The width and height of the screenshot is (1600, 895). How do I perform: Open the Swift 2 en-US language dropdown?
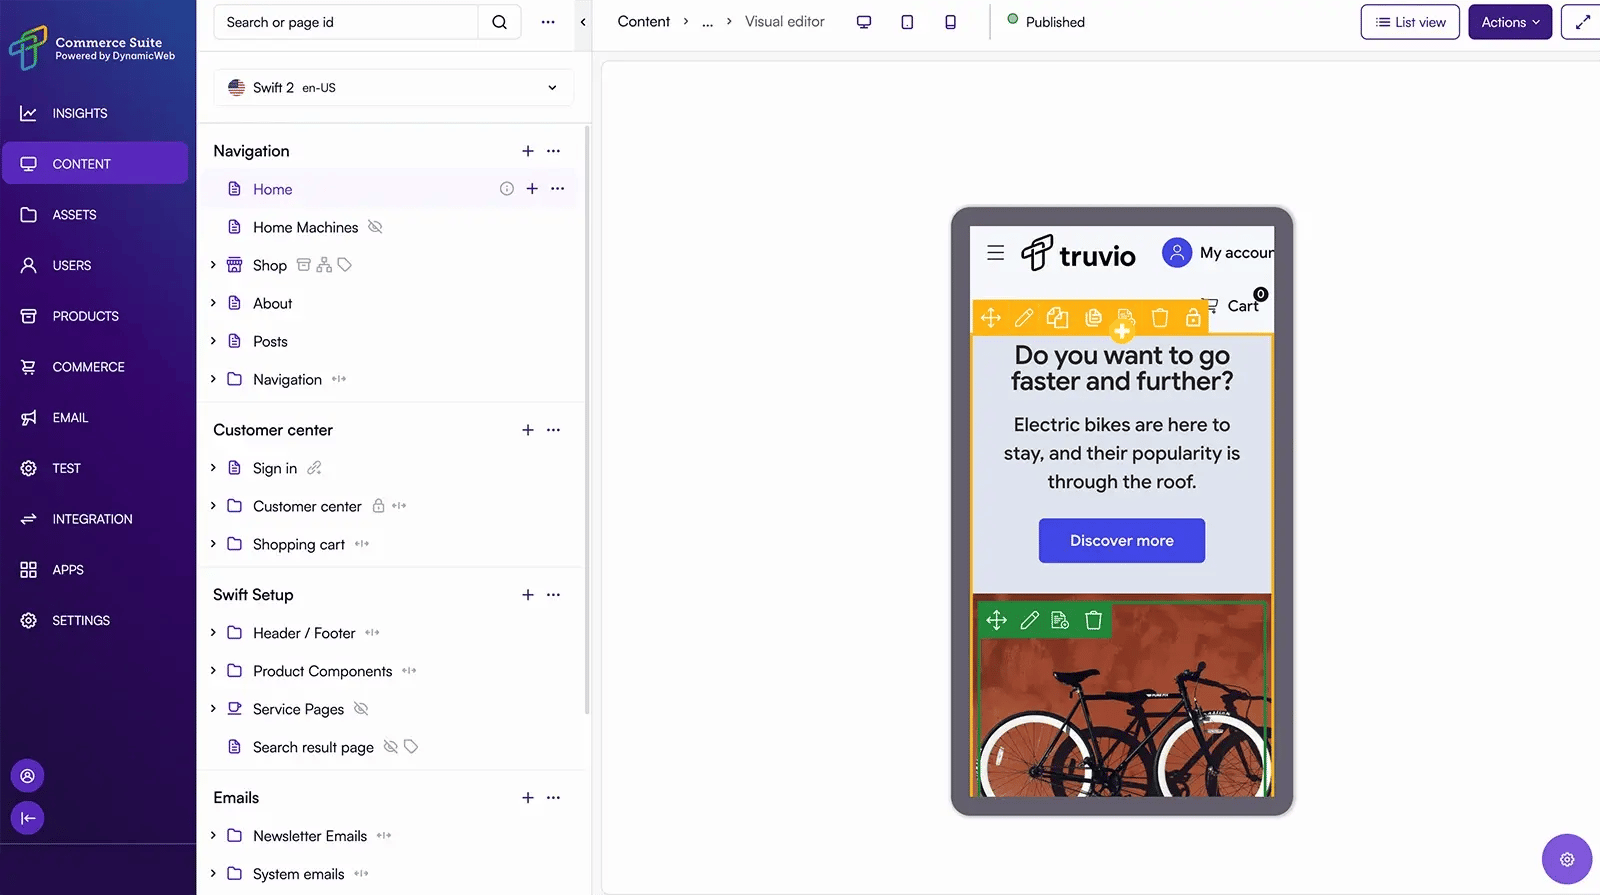coord(394,88)
